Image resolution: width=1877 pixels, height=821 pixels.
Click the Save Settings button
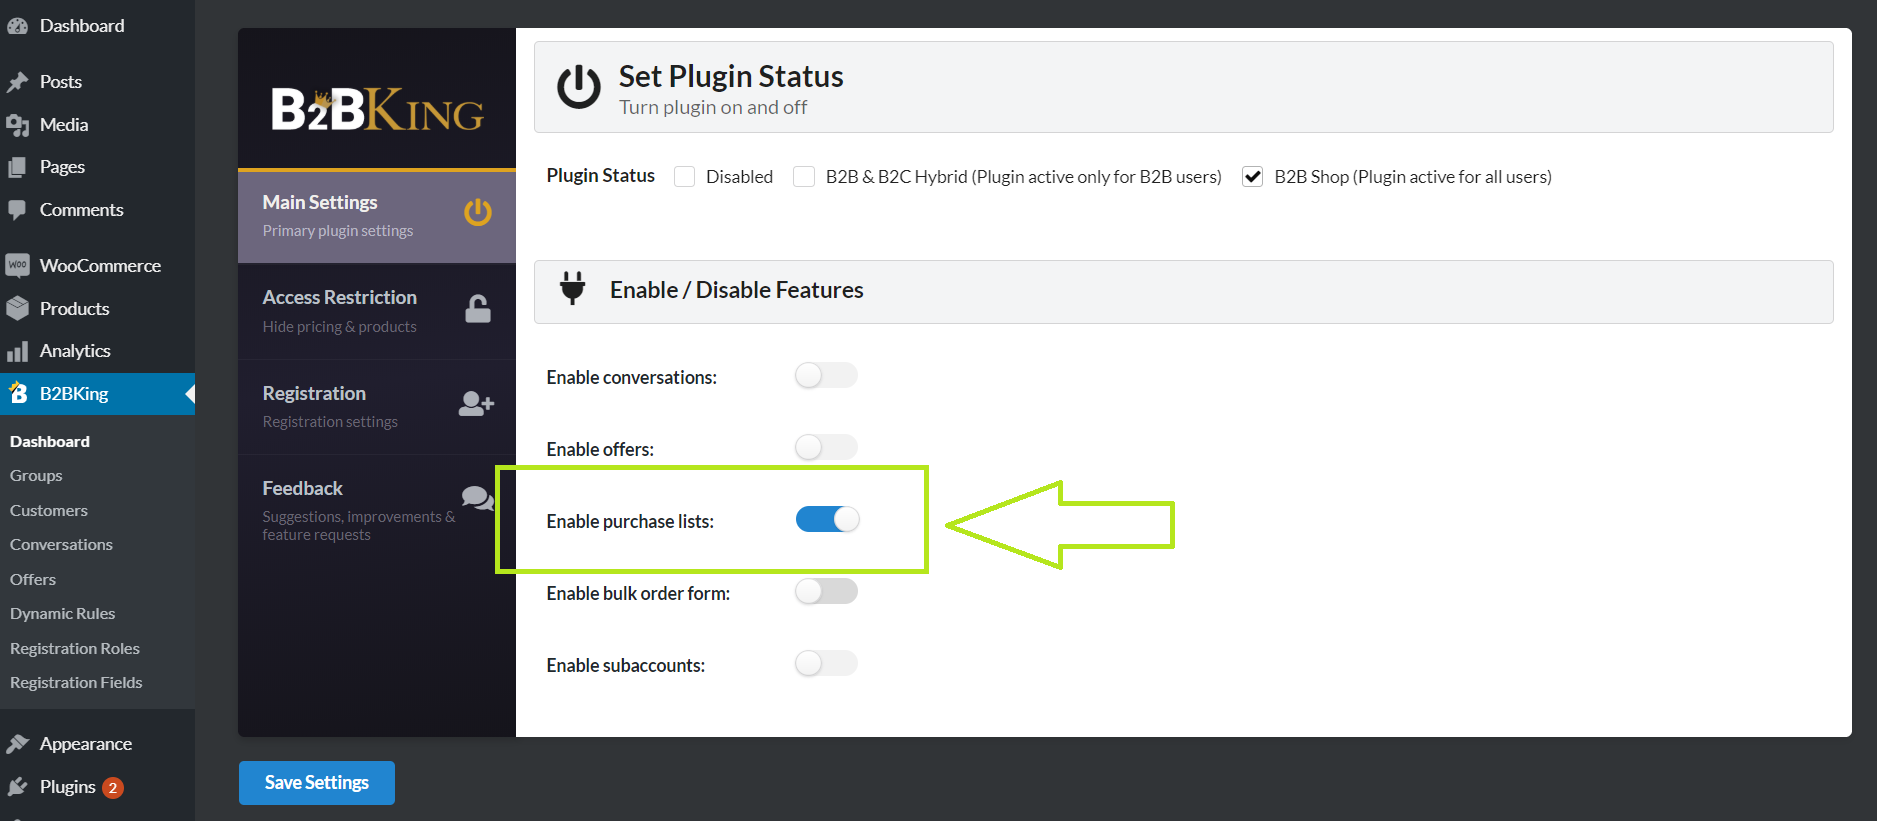coord(317,783)
